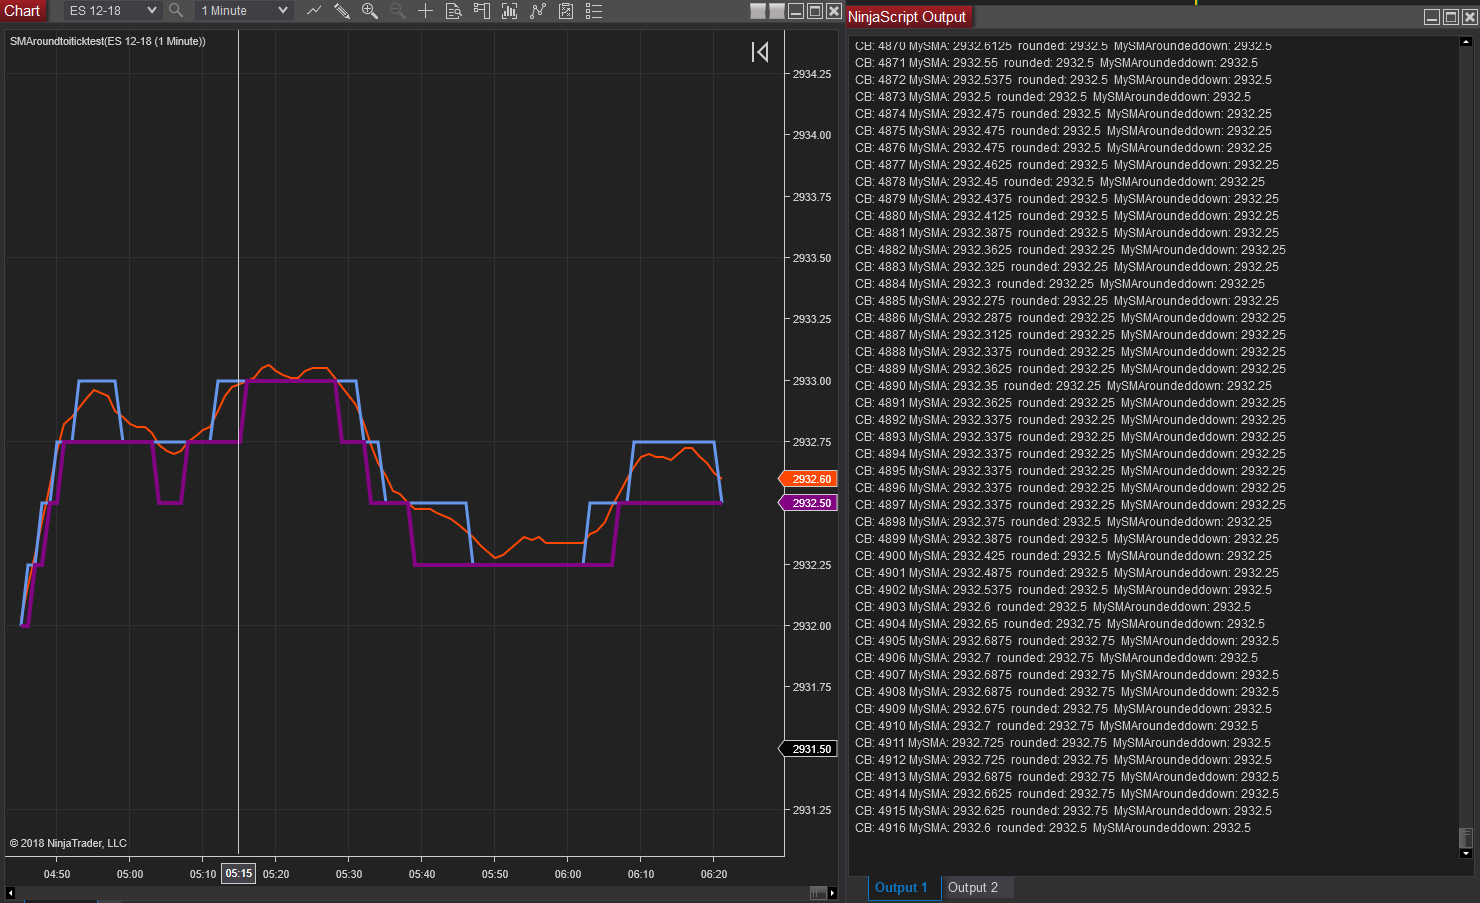The image size is (1480, 903).
Task: Click the 2932.00 price axis label
Action: pyautogui.click(x=812, y=626)
